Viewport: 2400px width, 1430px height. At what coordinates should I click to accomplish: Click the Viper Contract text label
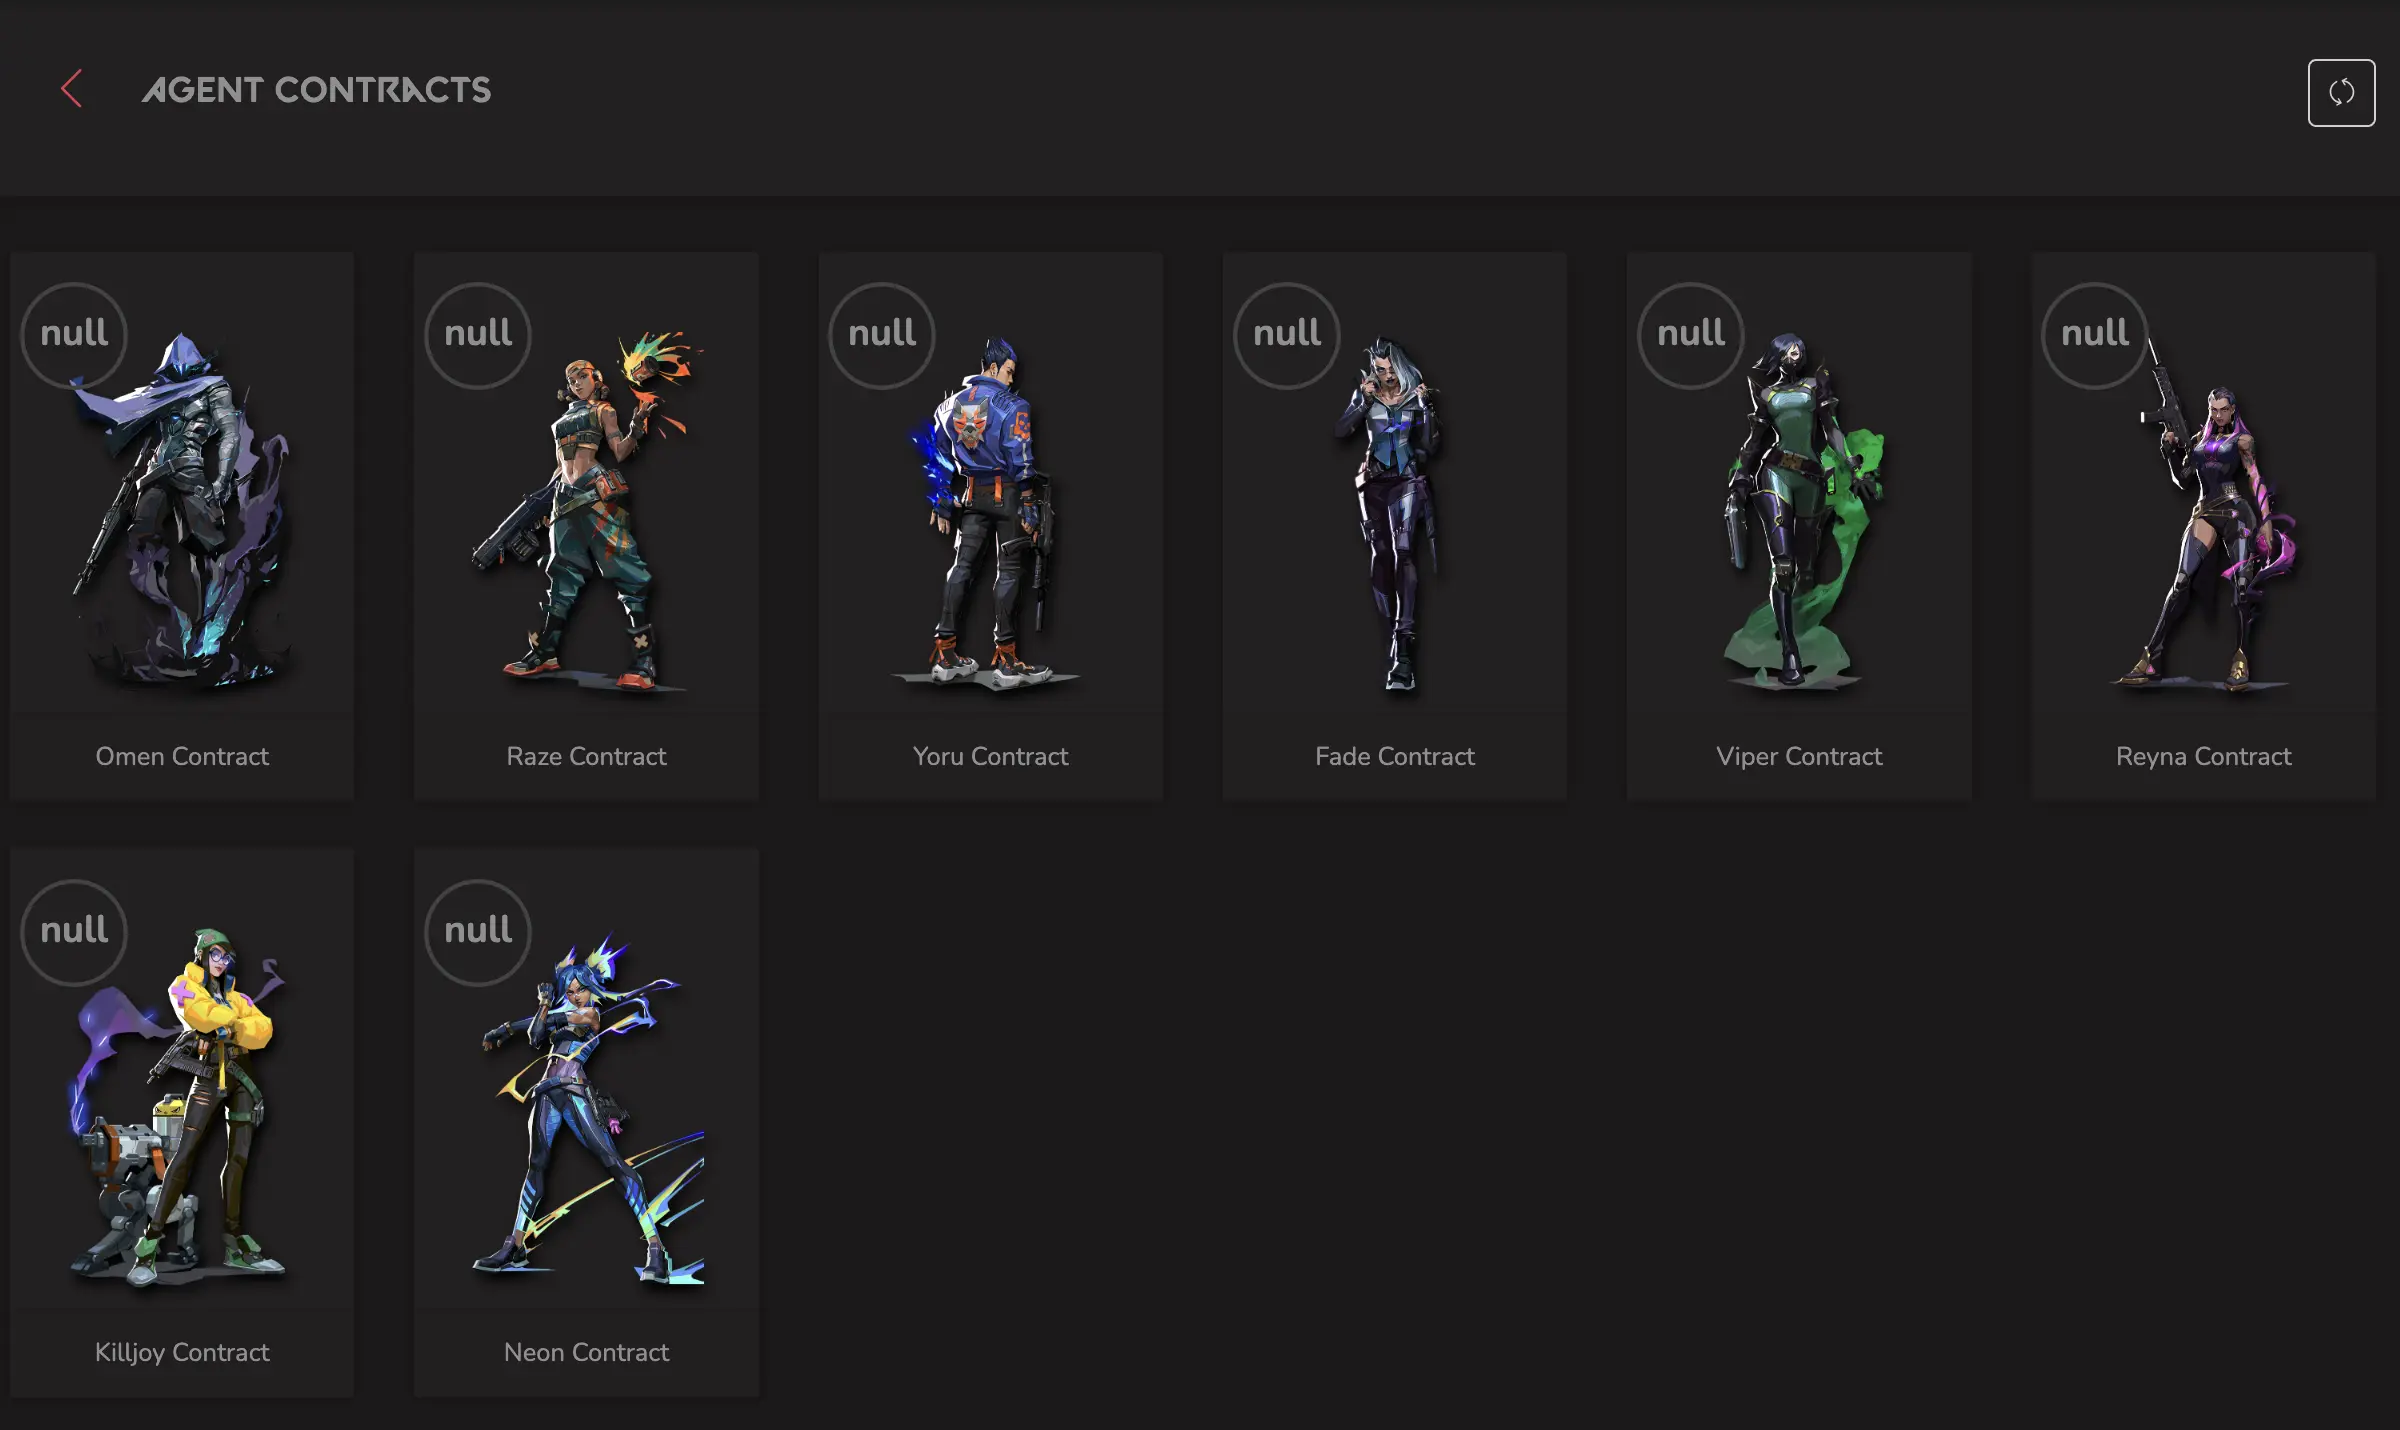click(x=1799, y=756)
